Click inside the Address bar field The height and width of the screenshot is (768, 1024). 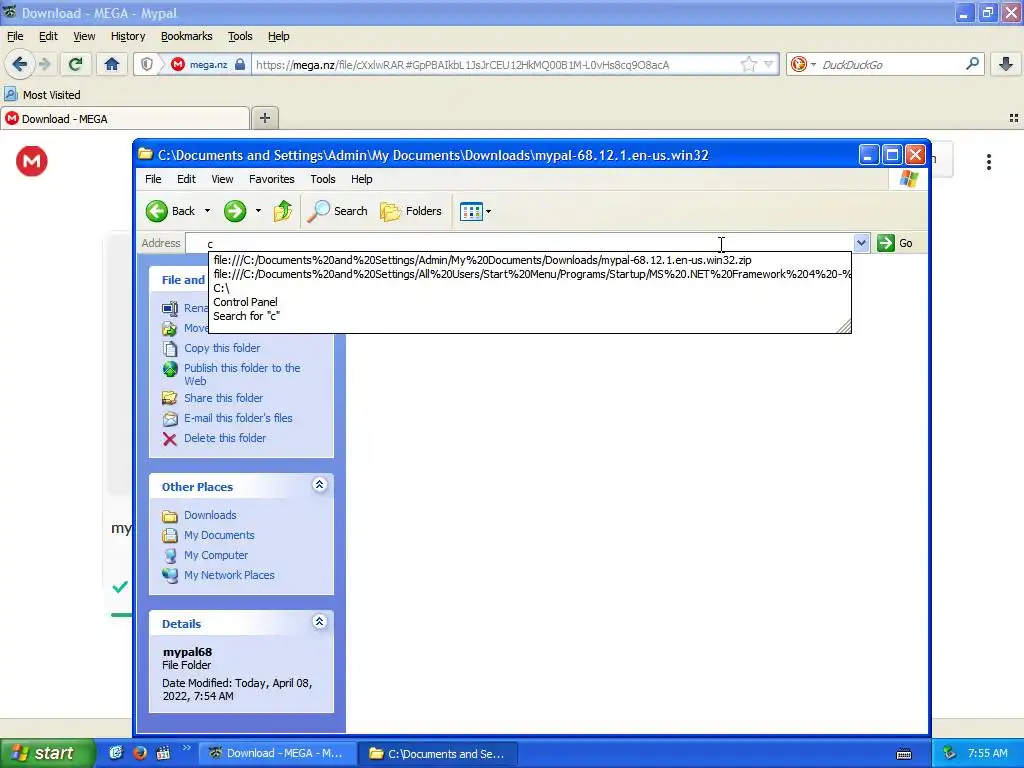(519, 244)
